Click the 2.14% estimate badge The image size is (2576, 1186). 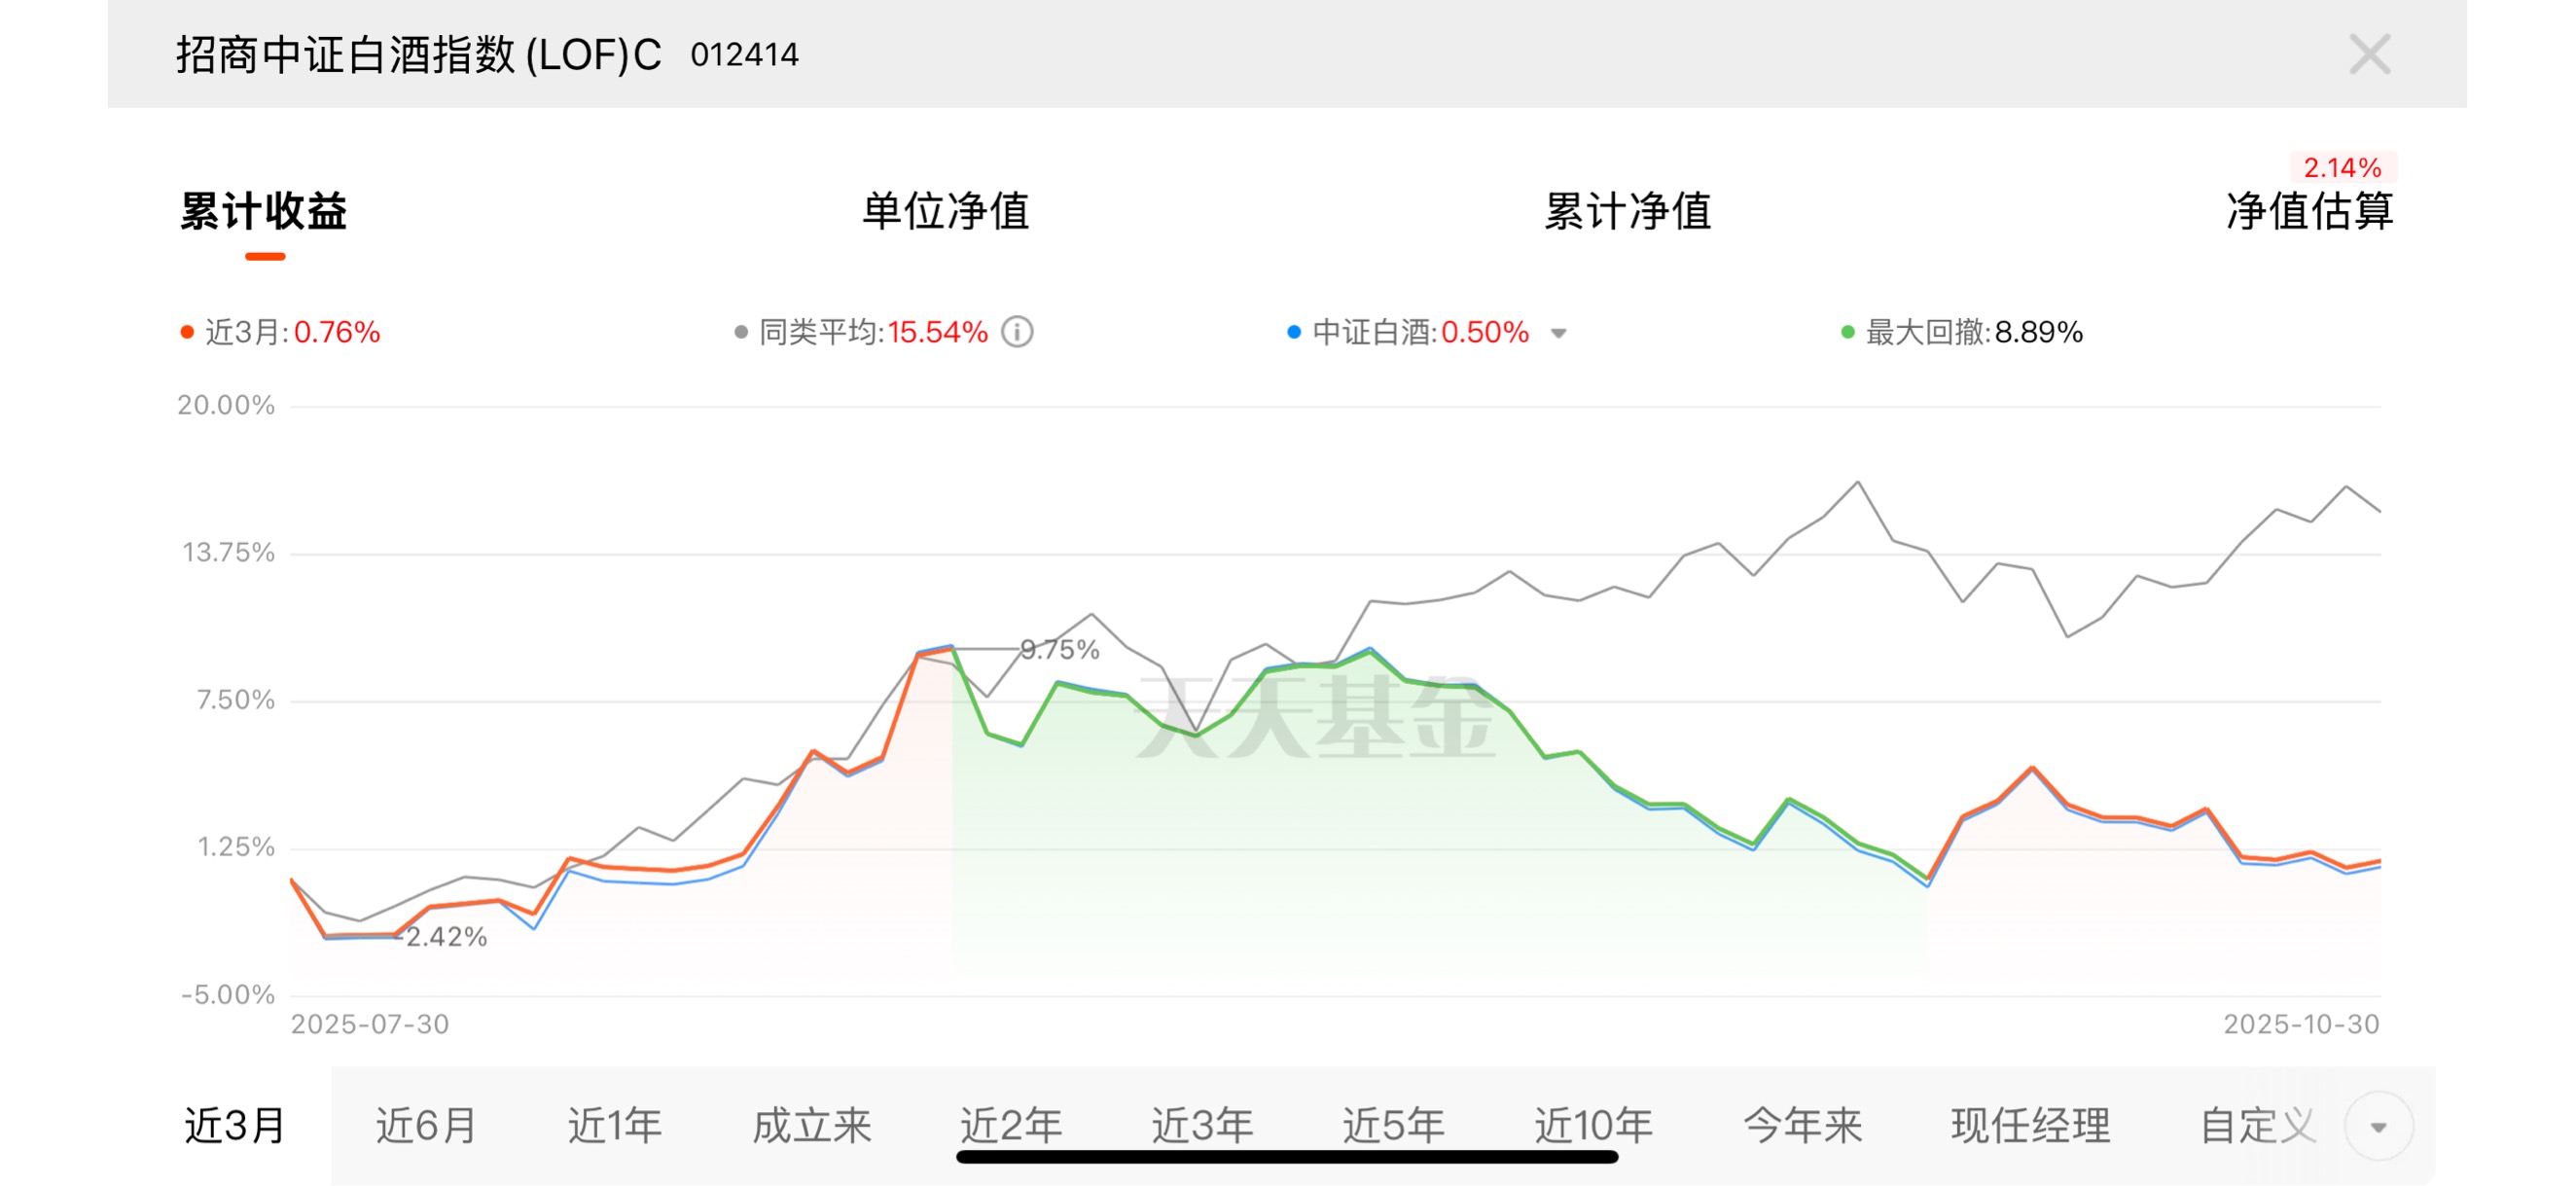click(x=2342, y=168)
